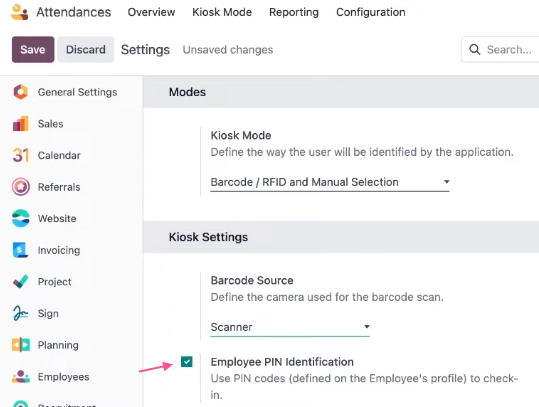
Task: Click the Sign signature icon
Action: (20, 313)
